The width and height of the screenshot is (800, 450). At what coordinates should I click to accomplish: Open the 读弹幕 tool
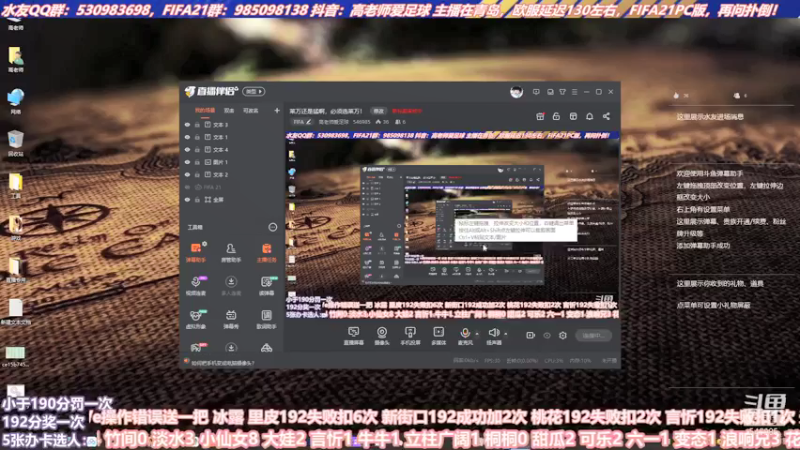tap(266, 286)
